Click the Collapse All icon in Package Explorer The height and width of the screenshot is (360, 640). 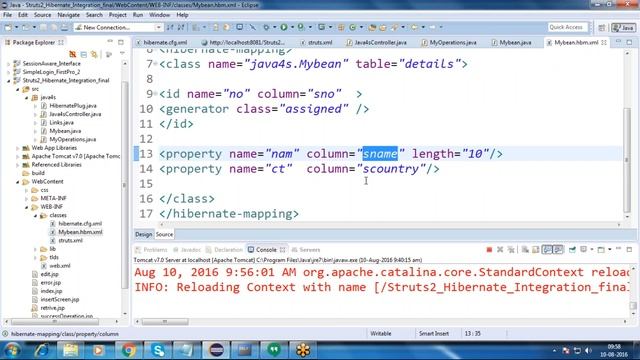click(84, 54)
